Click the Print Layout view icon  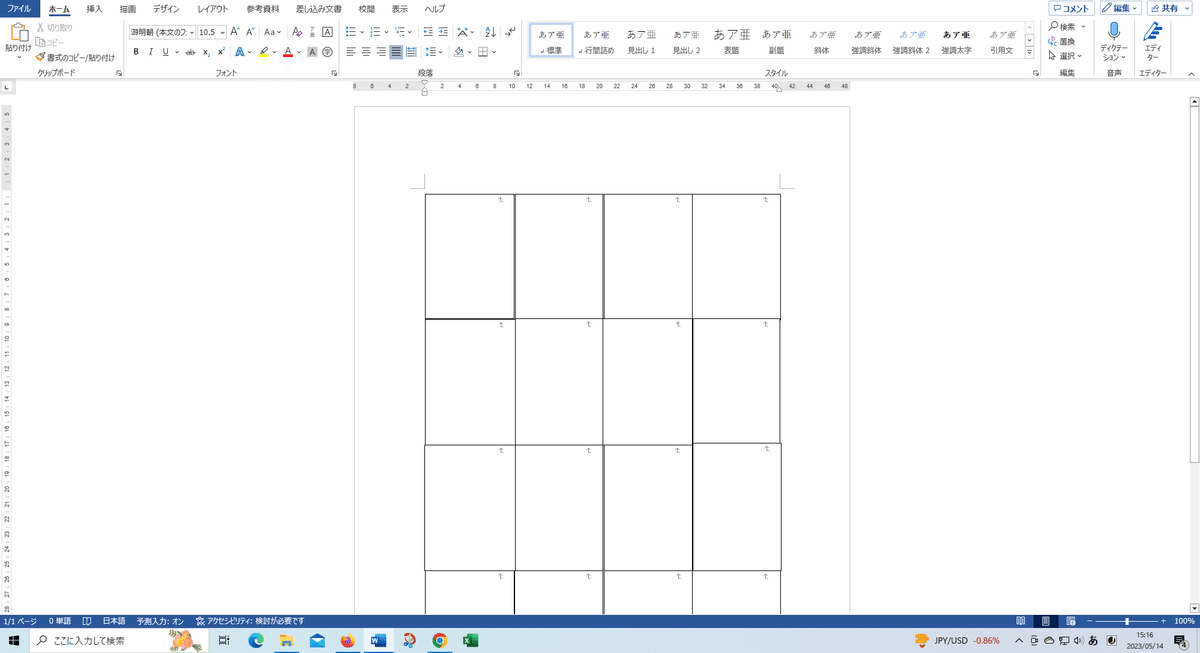(x=1044, y=621)
